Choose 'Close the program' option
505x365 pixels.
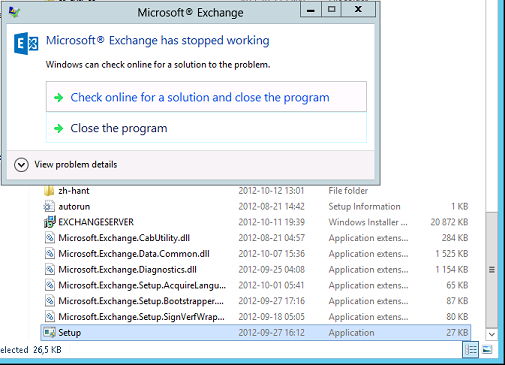(206, 128)
